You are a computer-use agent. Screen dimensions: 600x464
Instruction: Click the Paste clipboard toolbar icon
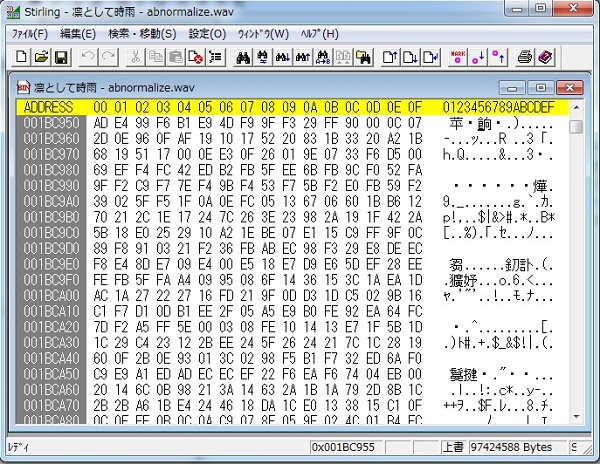coord(176,58)
